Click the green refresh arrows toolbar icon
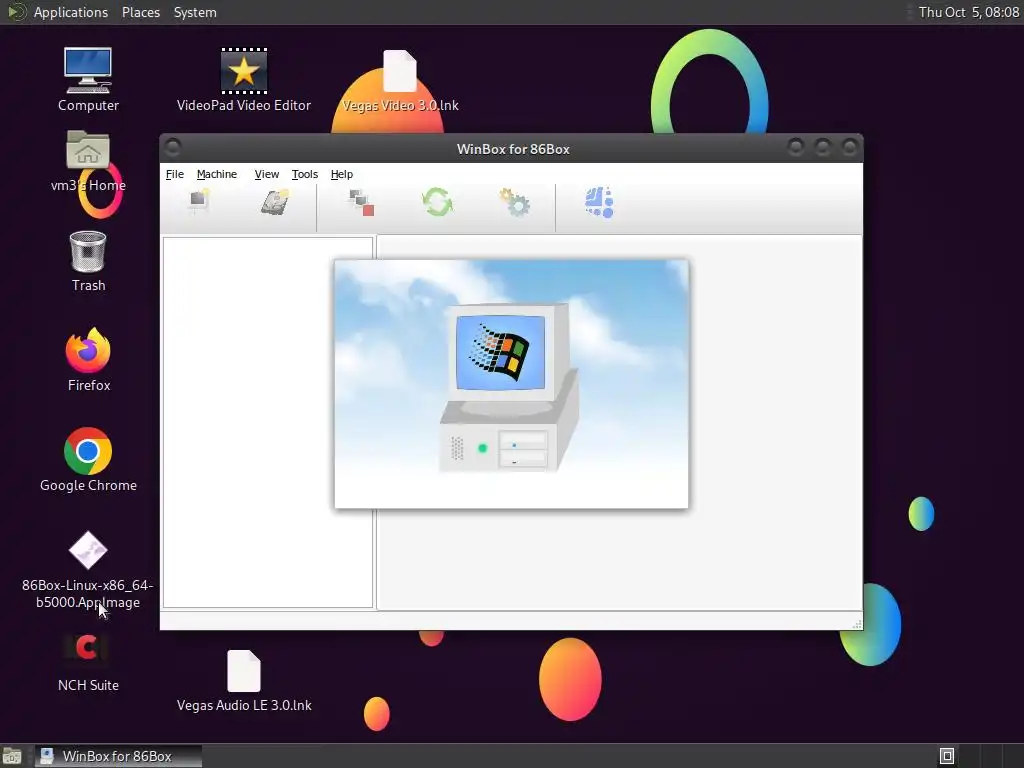The height and width of the screenshot is (768, 1024). point(437,202)
